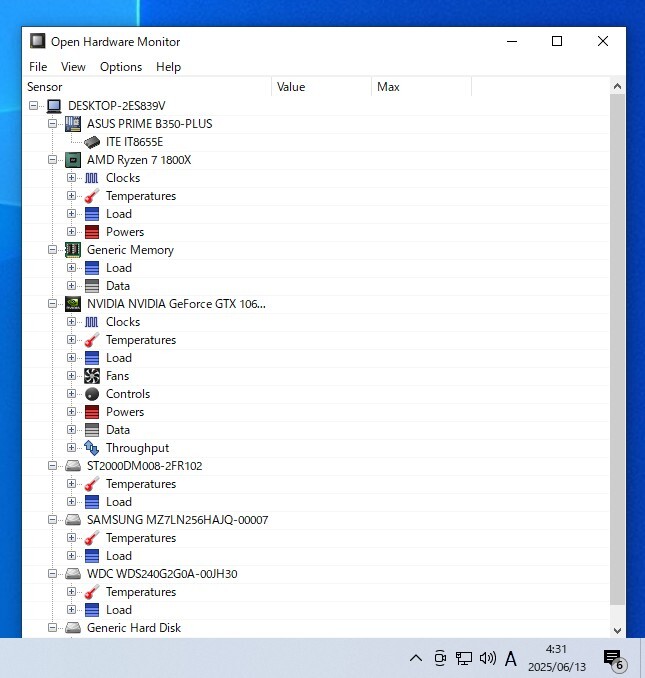The width and height of the screenshot is (645, 678).
Task: Open the File menu
Action: (x=38, y=67)
